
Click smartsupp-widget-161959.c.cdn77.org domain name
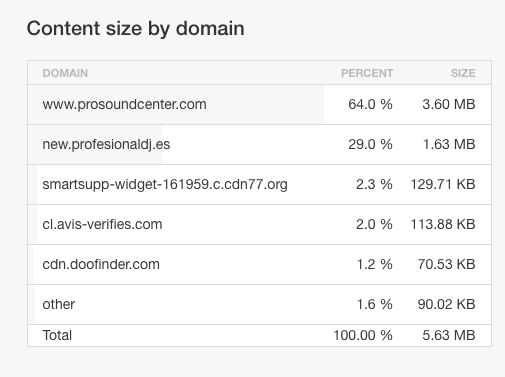coord(165,184)
